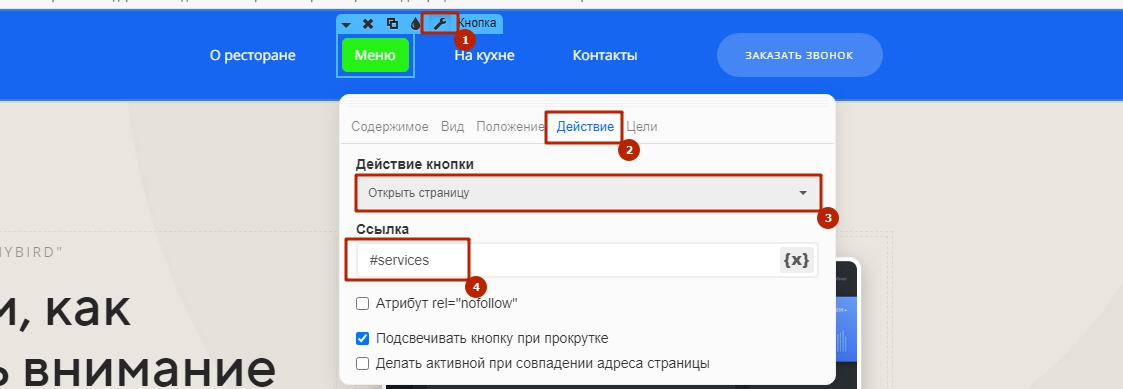This screenshot has height=389, width=1123.
Task: Open the wrench settings icon
Action: 439,24
